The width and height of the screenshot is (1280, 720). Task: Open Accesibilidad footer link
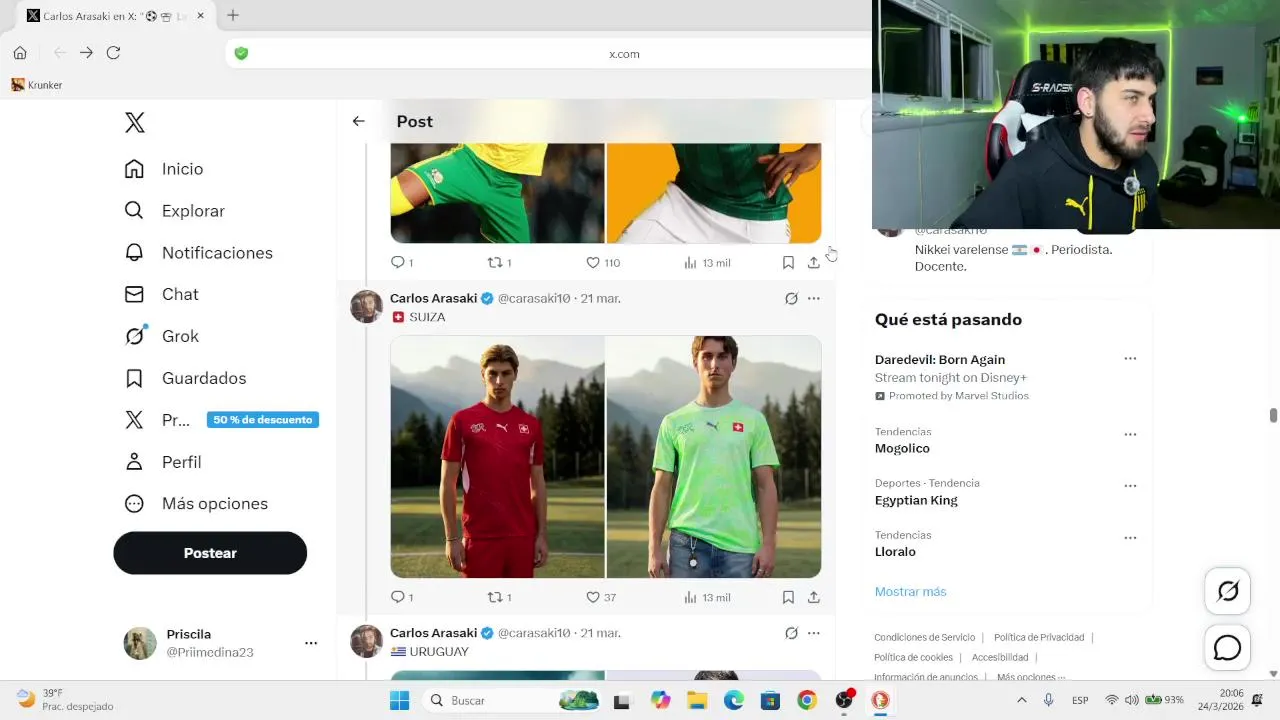(1000, 658)
